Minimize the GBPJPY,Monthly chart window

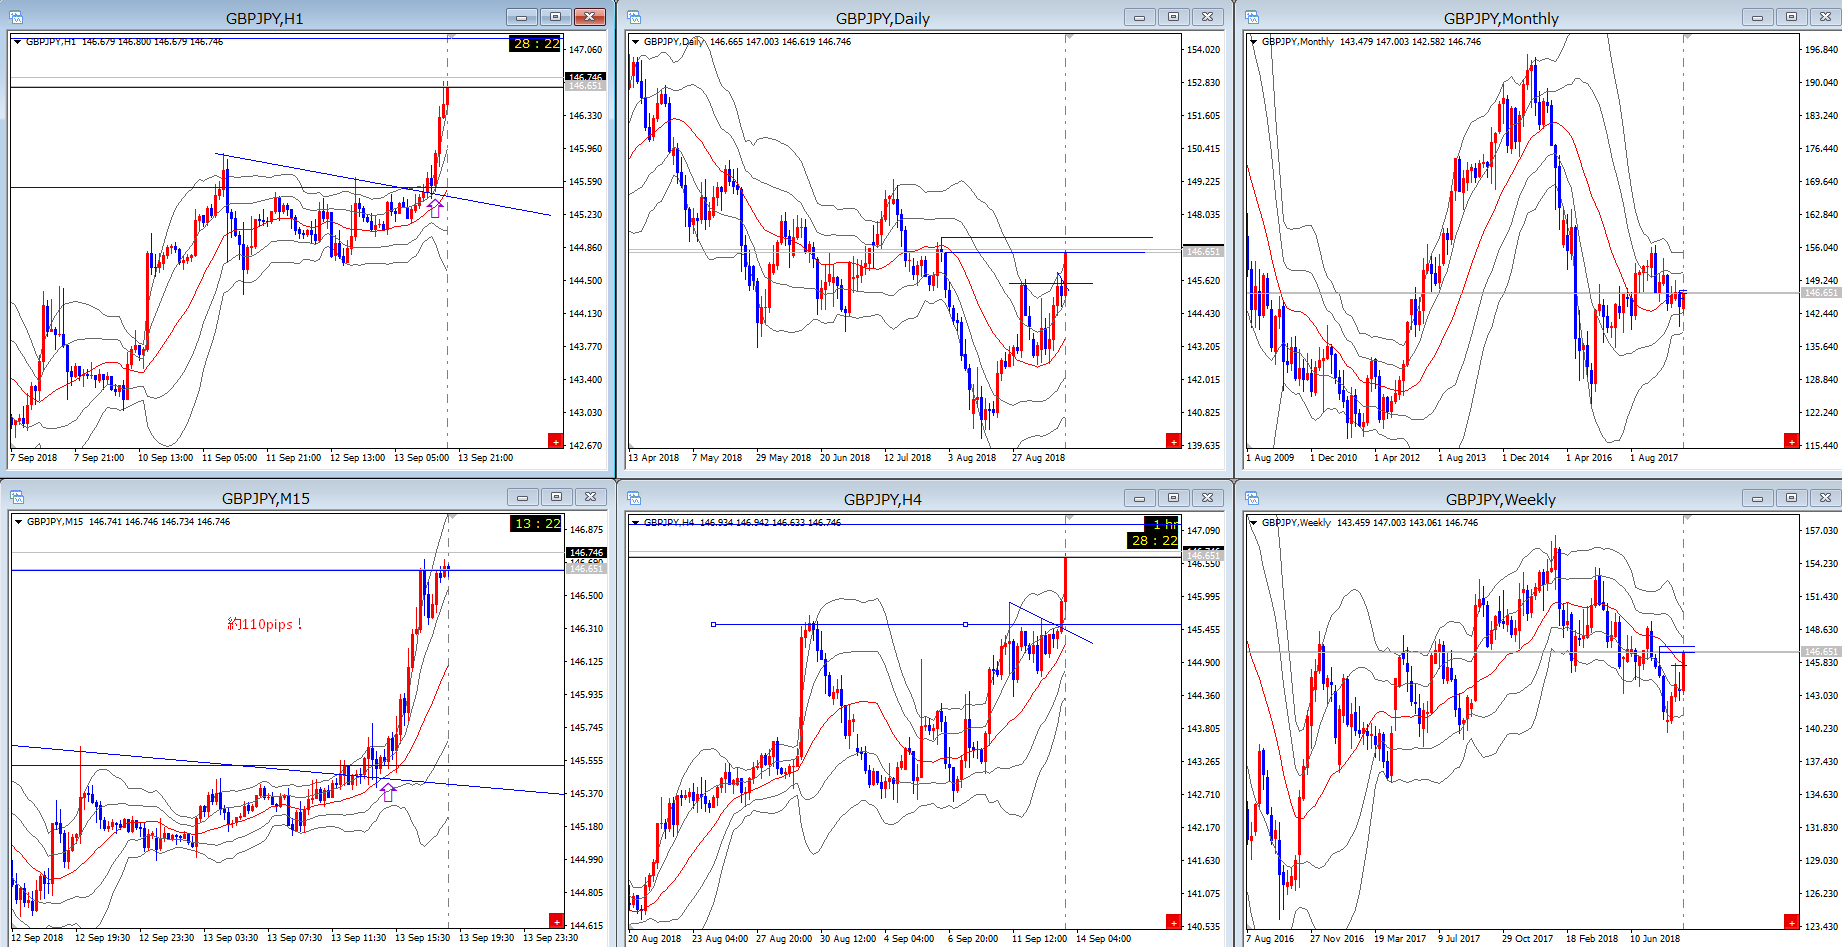pyautogui.click(x=1757, y=17)
